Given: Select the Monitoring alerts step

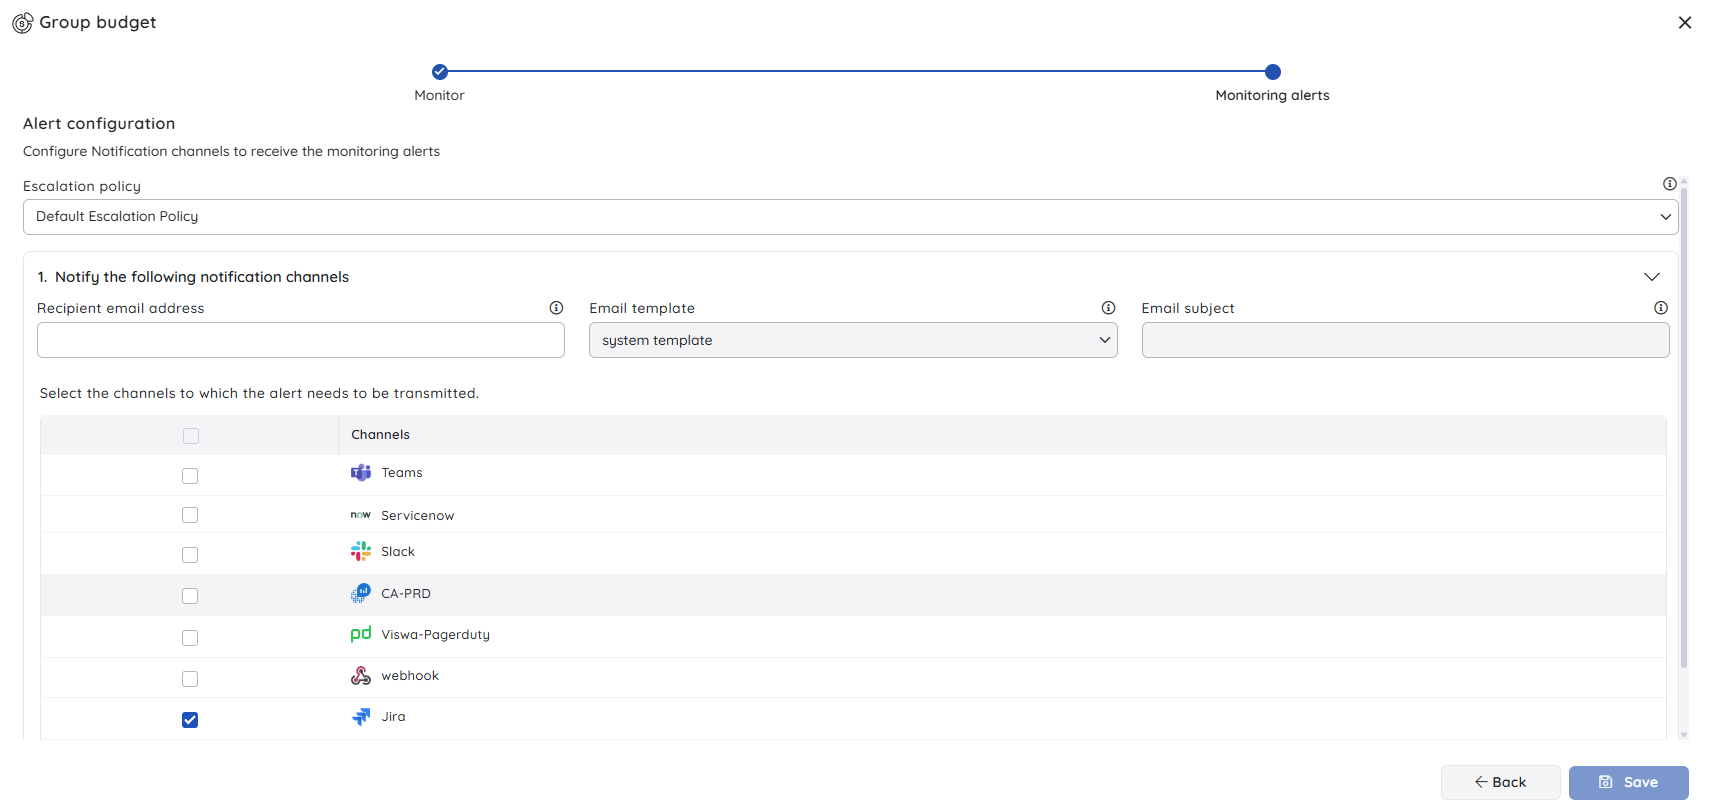Looking at the screenshot, I should coord(1273,72).
